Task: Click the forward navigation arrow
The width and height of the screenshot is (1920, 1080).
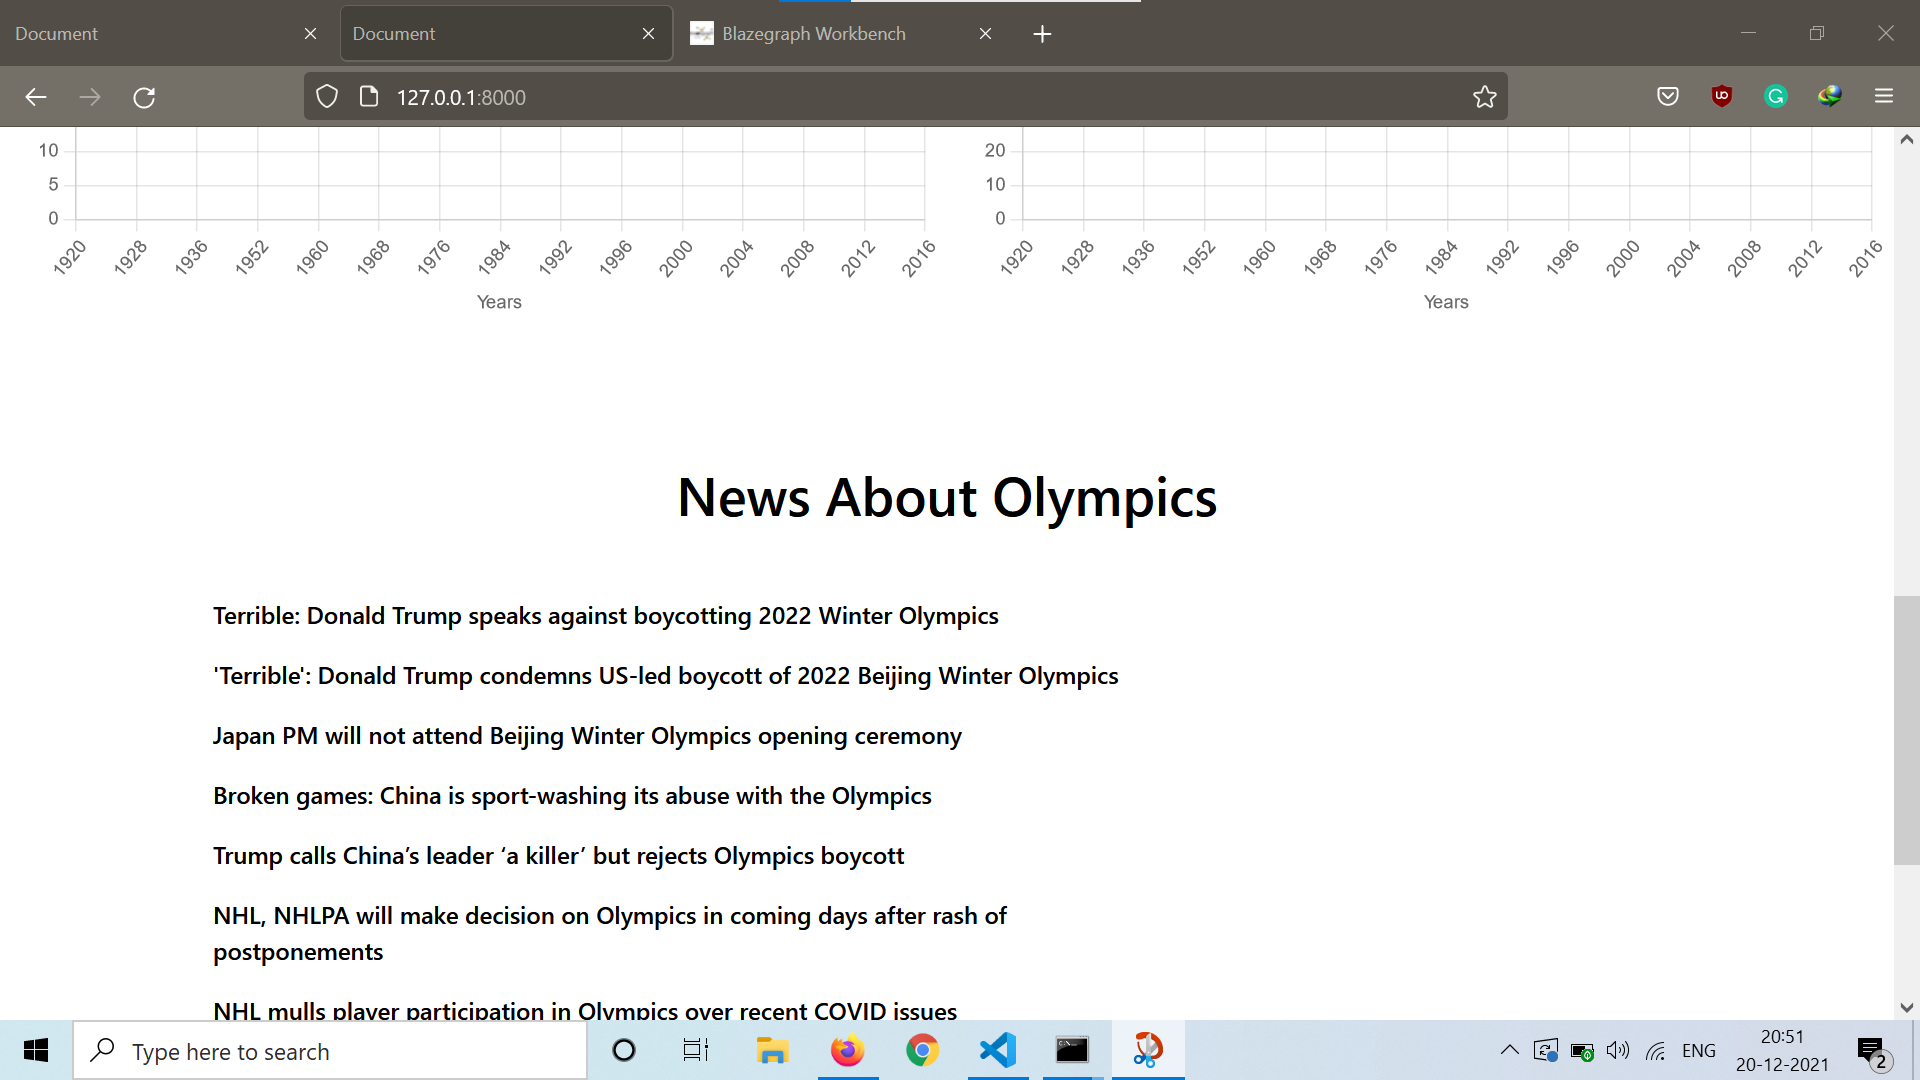Action: [x=90, y=97]
